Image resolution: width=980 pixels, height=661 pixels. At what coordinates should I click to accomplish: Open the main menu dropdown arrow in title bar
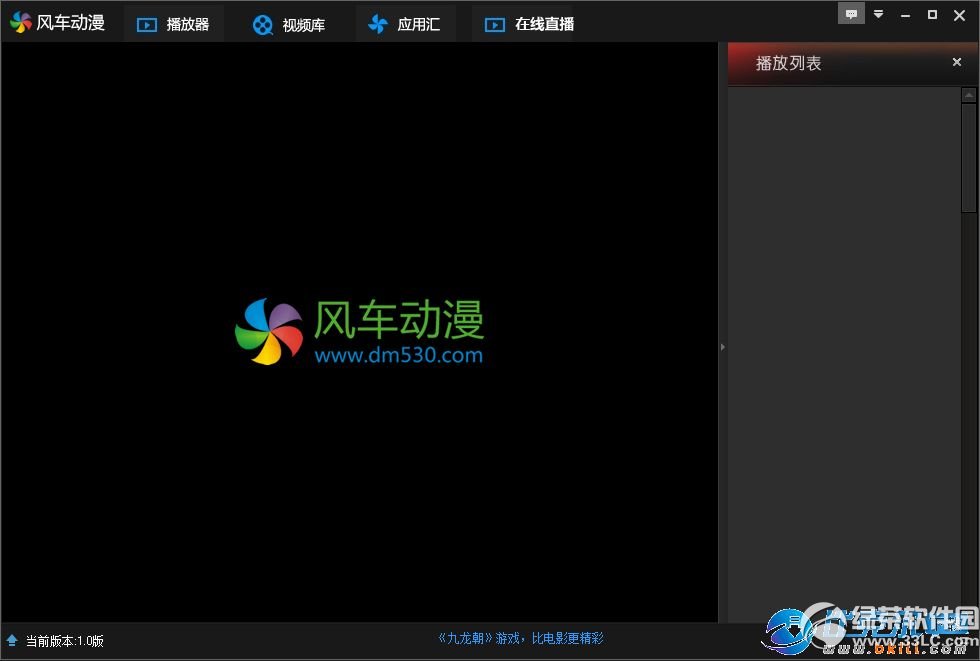878,14
